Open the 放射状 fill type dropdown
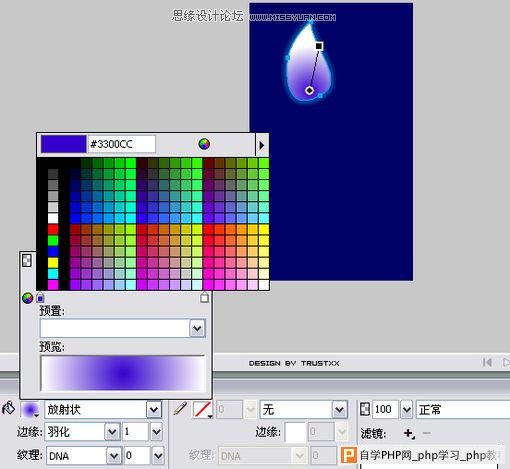Screen dimensions: 510x469 tap(154, 409)
